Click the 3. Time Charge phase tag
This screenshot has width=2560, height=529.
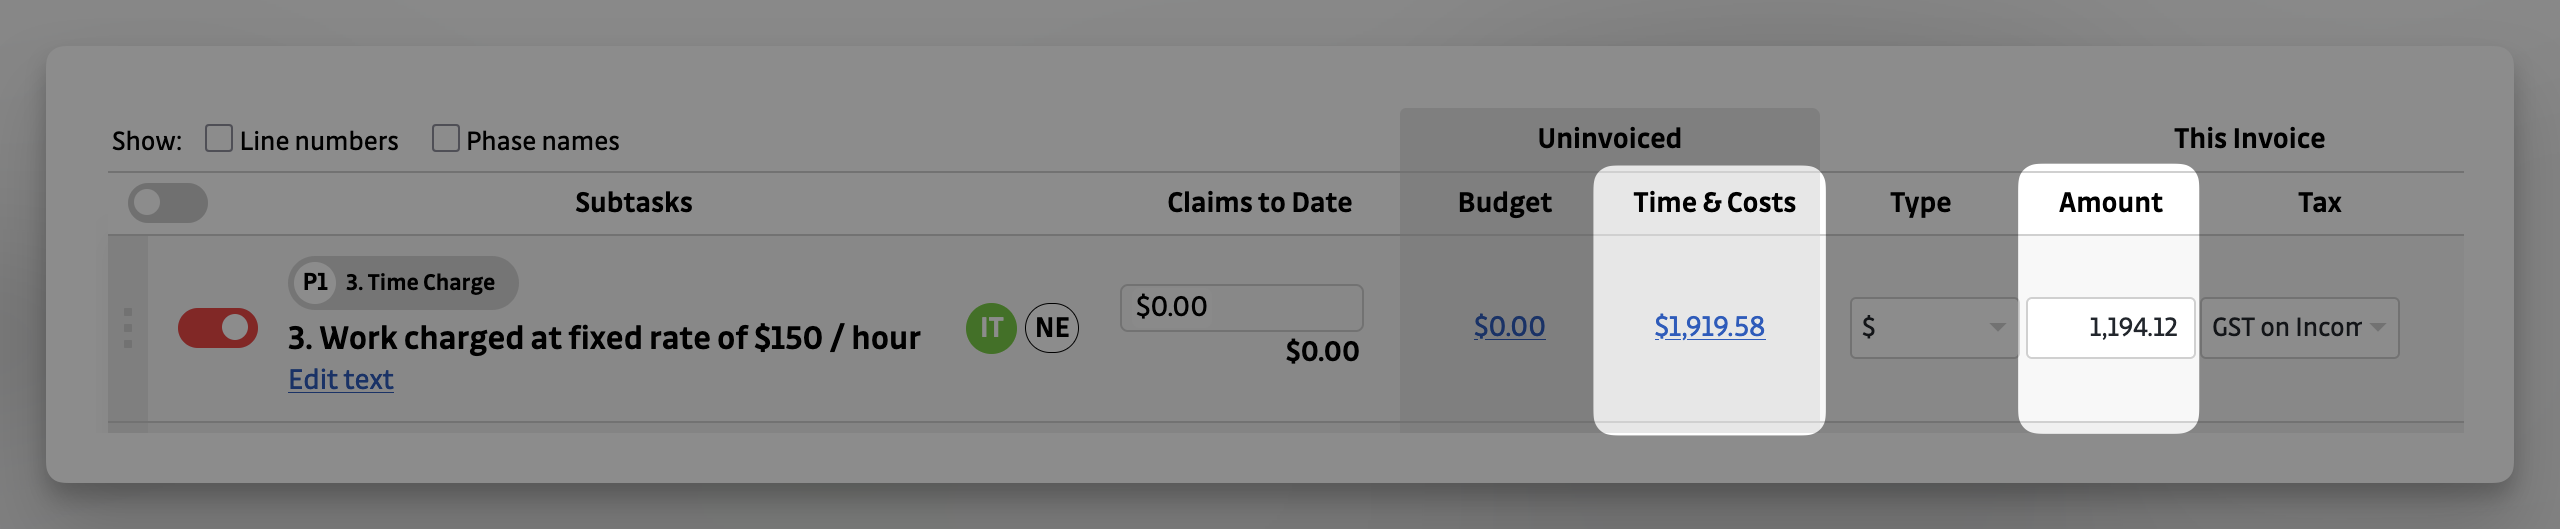(x=420, y=283)
